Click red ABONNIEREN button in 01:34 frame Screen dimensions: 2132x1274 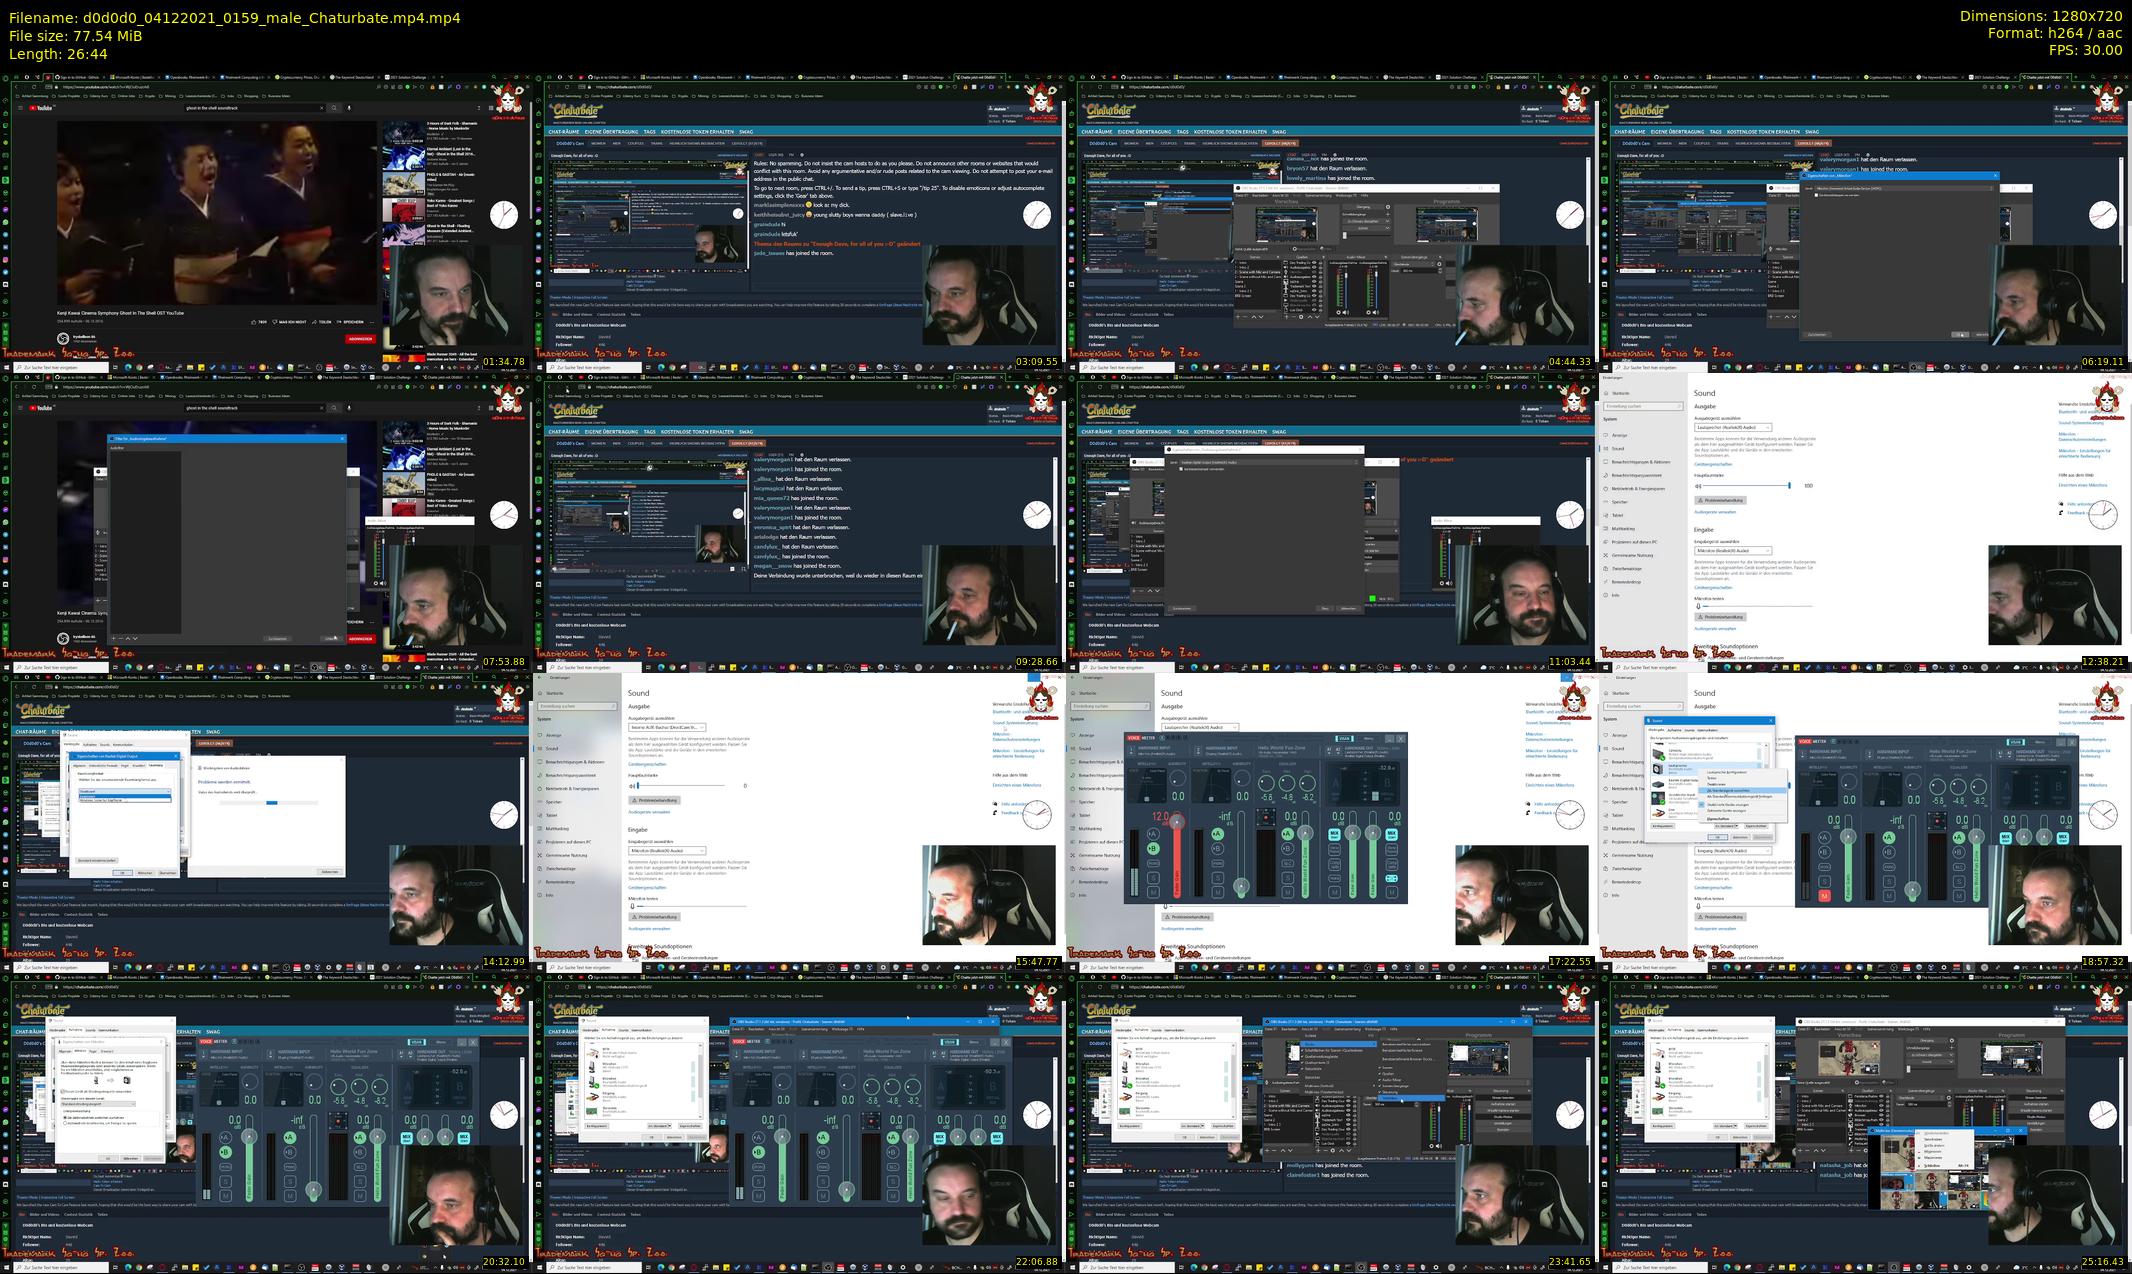(360, 339)
